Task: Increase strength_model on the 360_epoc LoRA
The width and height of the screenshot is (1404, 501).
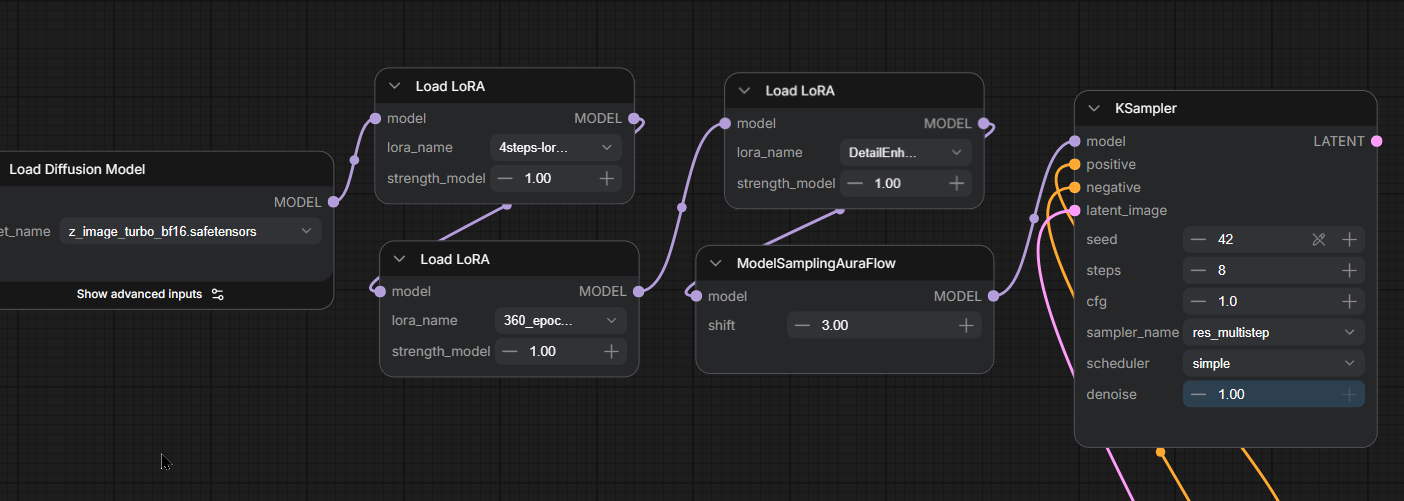Action: point(611,351)
